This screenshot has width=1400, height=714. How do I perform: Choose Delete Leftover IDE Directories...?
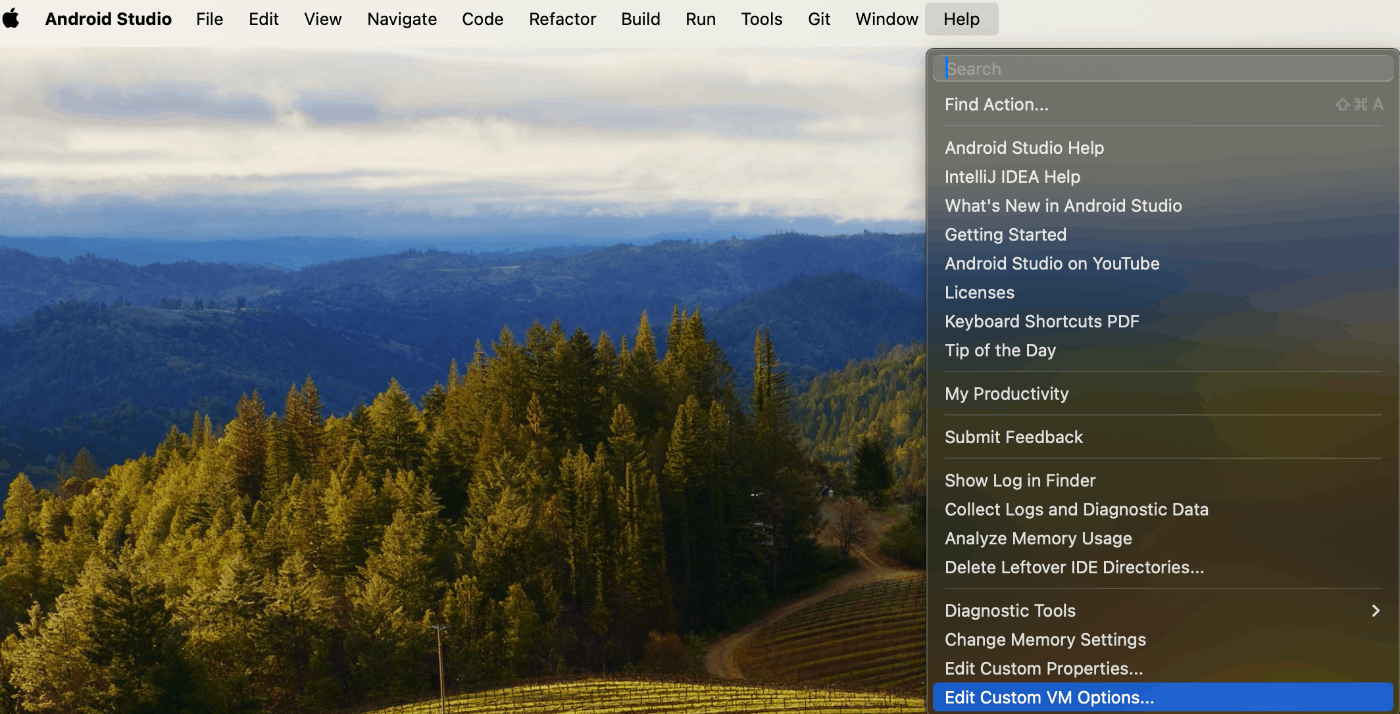1163,567
